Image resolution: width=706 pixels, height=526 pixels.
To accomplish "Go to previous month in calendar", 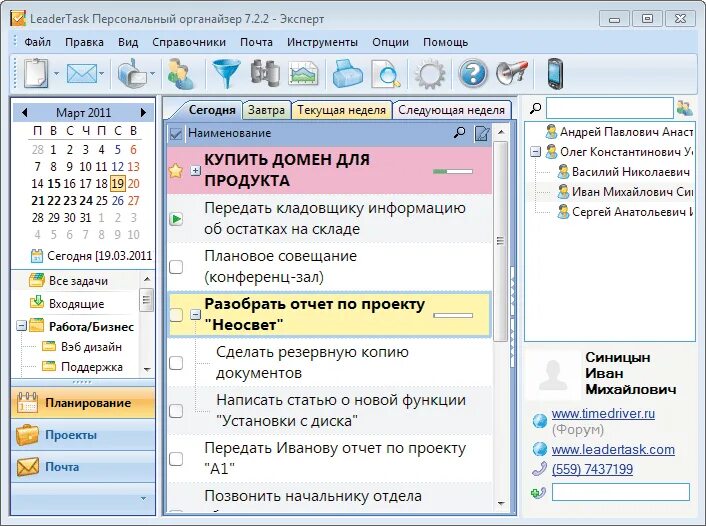I will (x=25, y=112).
